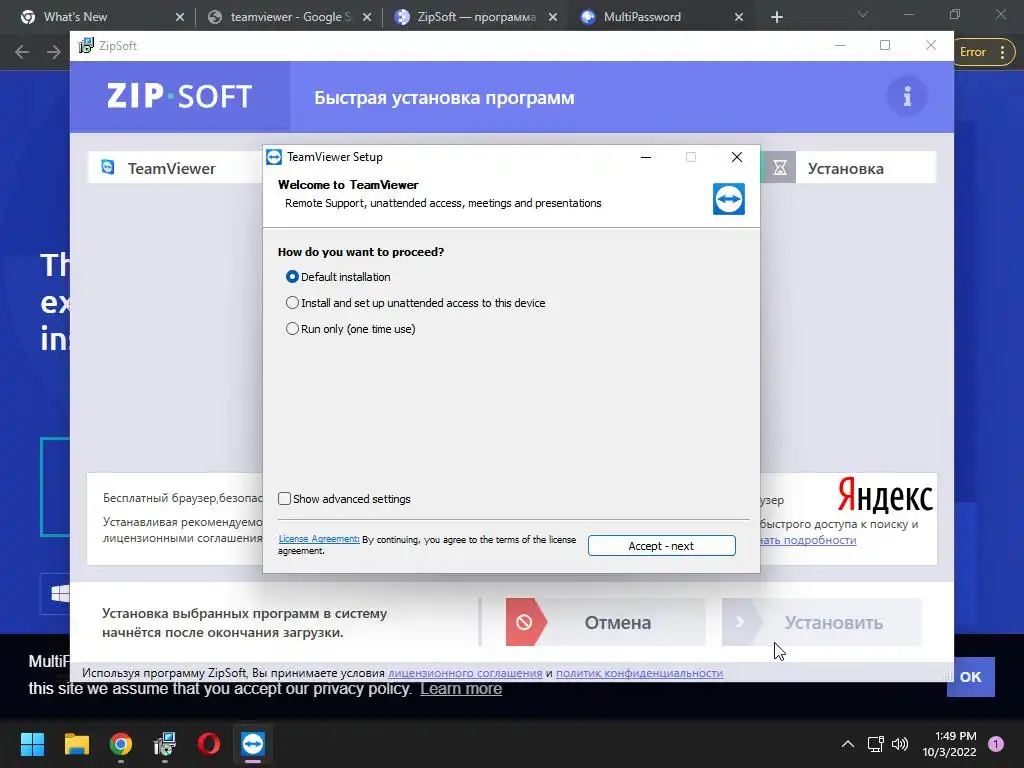1024x768 pixels.
Task: Close the teamviewer Google Search tab
Action: (x=367, y=18)
